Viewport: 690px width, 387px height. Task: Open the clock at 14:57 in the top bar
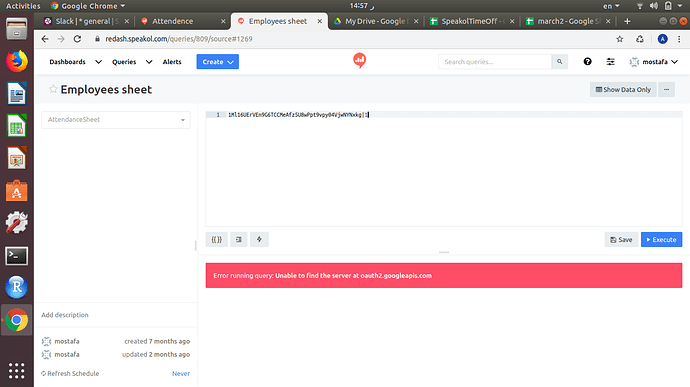362,6
